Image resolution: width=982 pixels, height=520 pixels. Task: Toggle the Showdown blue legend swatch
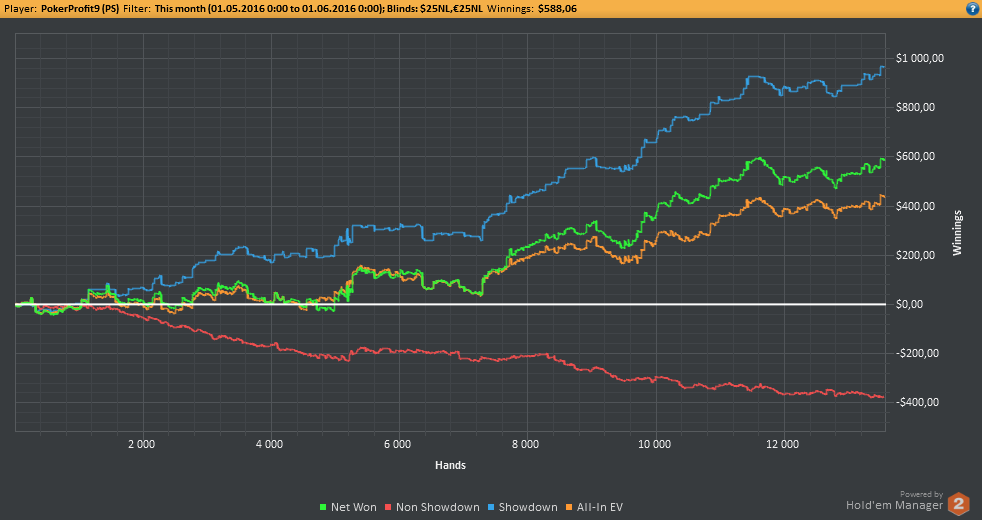coord(491,507)
